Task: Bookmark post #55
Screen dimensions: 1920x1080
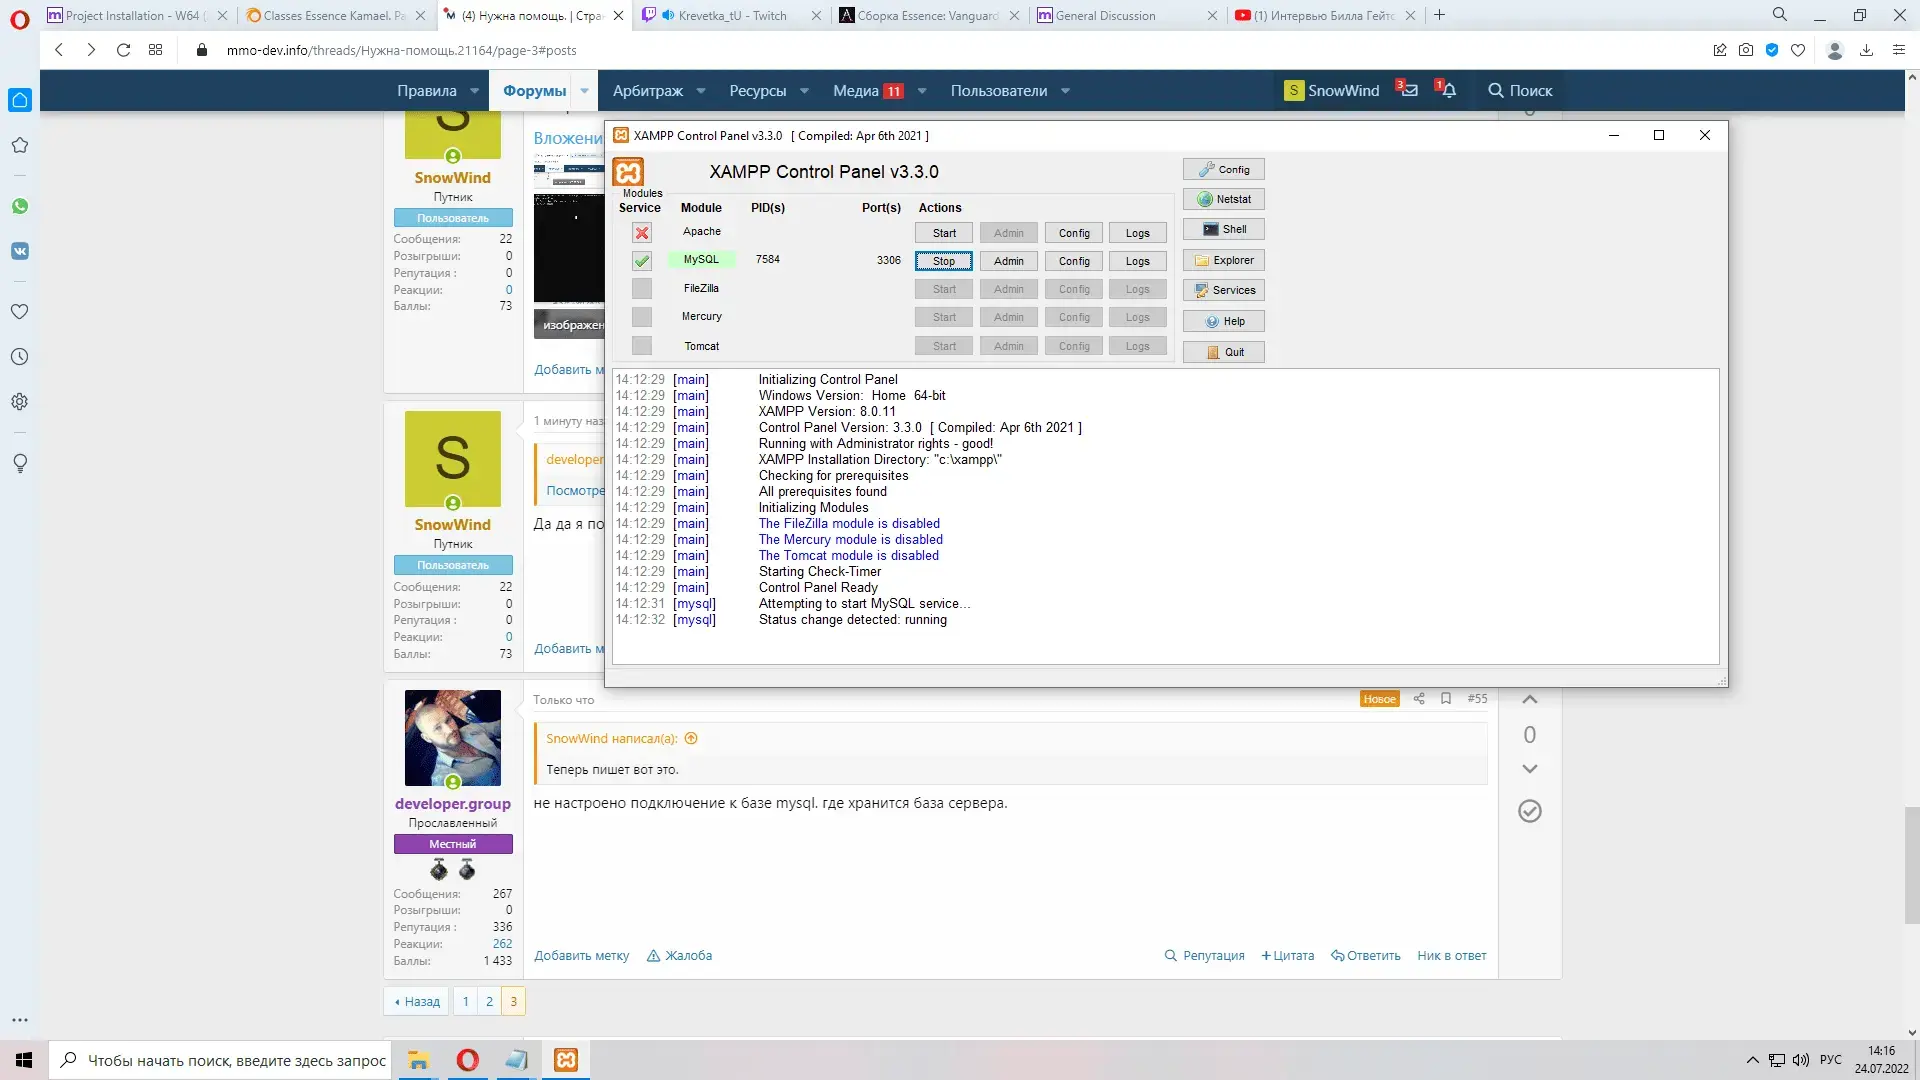Action: (x=1446, y=699)
